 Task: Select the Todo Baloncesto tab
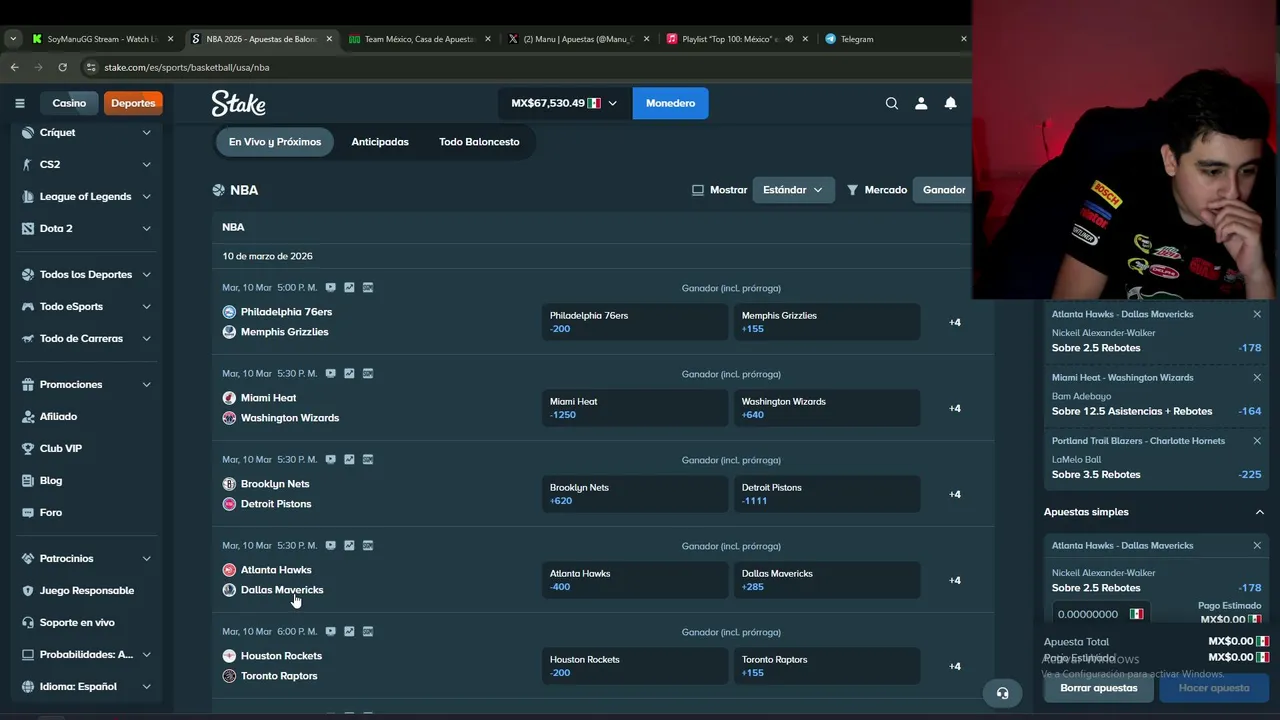click(x=479, y=142)
